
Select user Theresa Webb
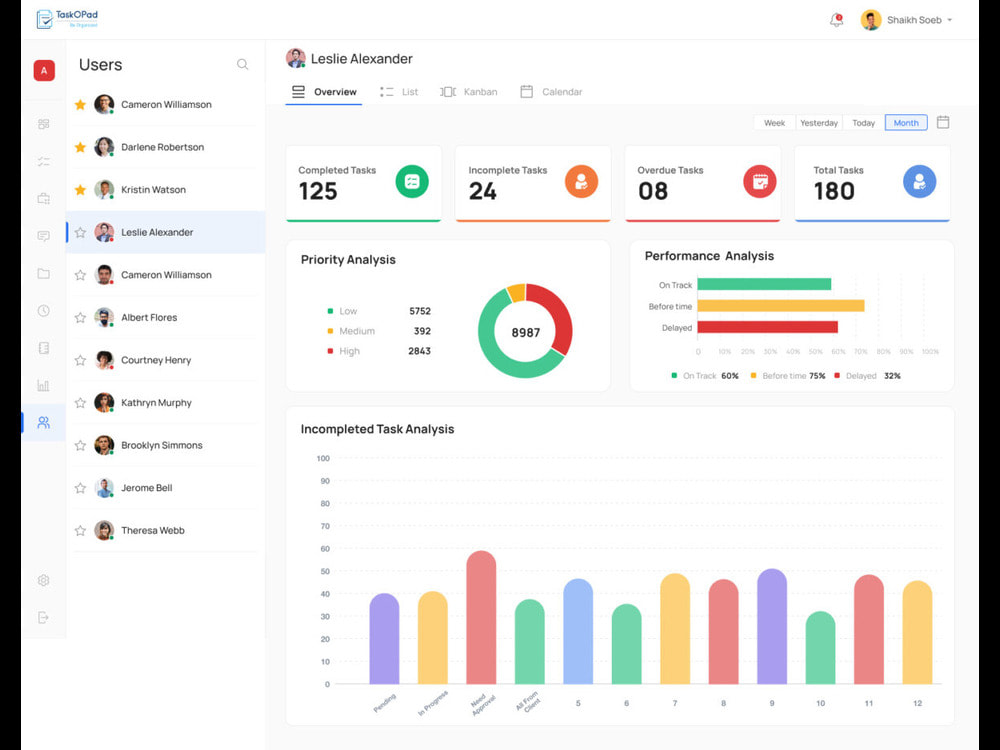165,531
